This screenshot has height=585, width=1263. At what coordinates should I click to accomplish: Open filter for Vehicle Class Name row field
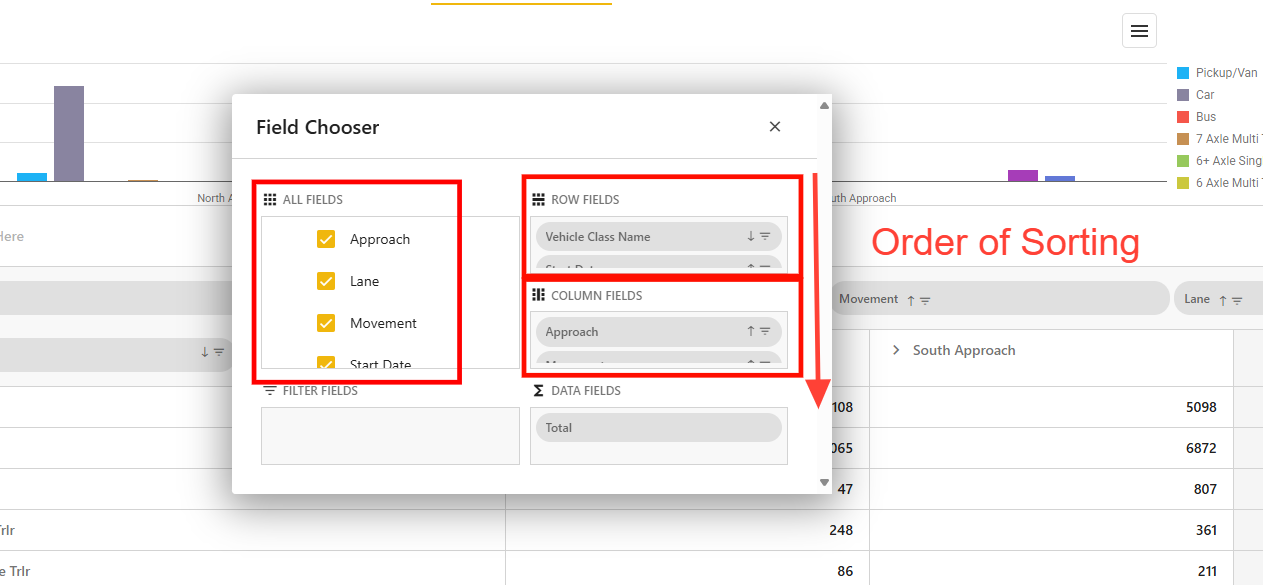[x=765, y=237]
